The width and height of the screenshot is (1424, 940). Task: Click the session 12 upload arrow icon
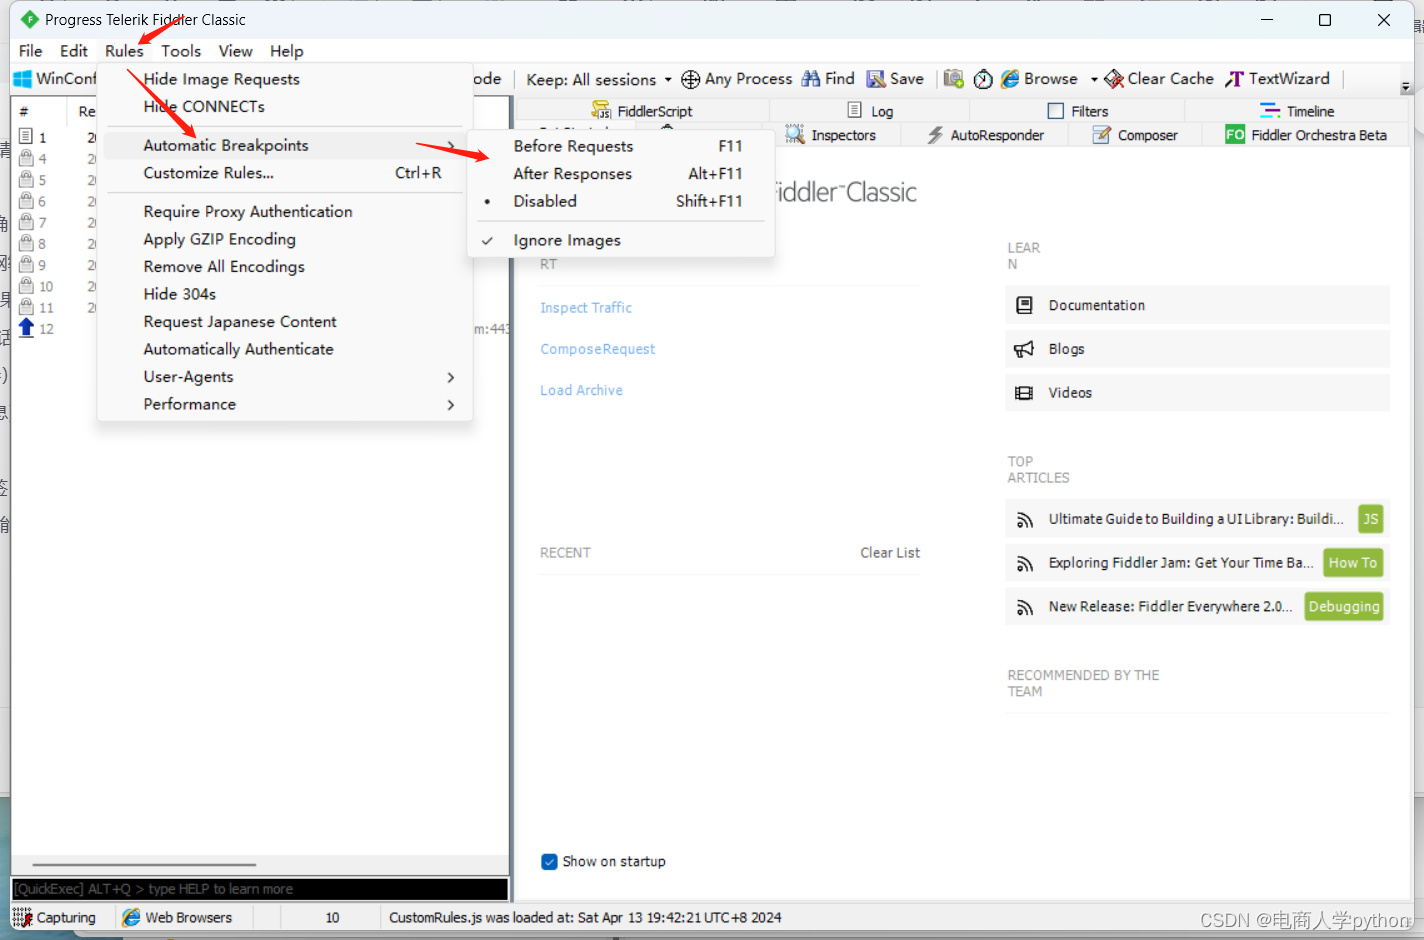27,328
